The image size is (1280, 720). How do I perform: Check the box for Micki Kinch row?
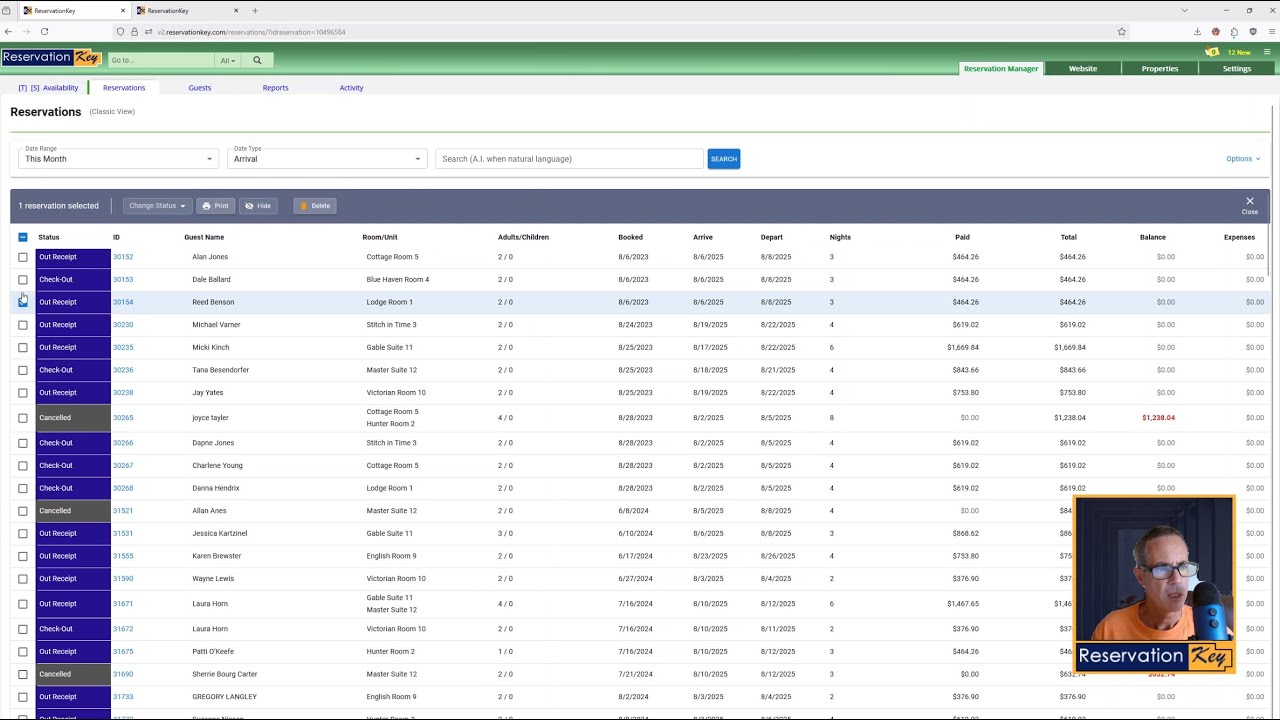[x=23, y=347]
